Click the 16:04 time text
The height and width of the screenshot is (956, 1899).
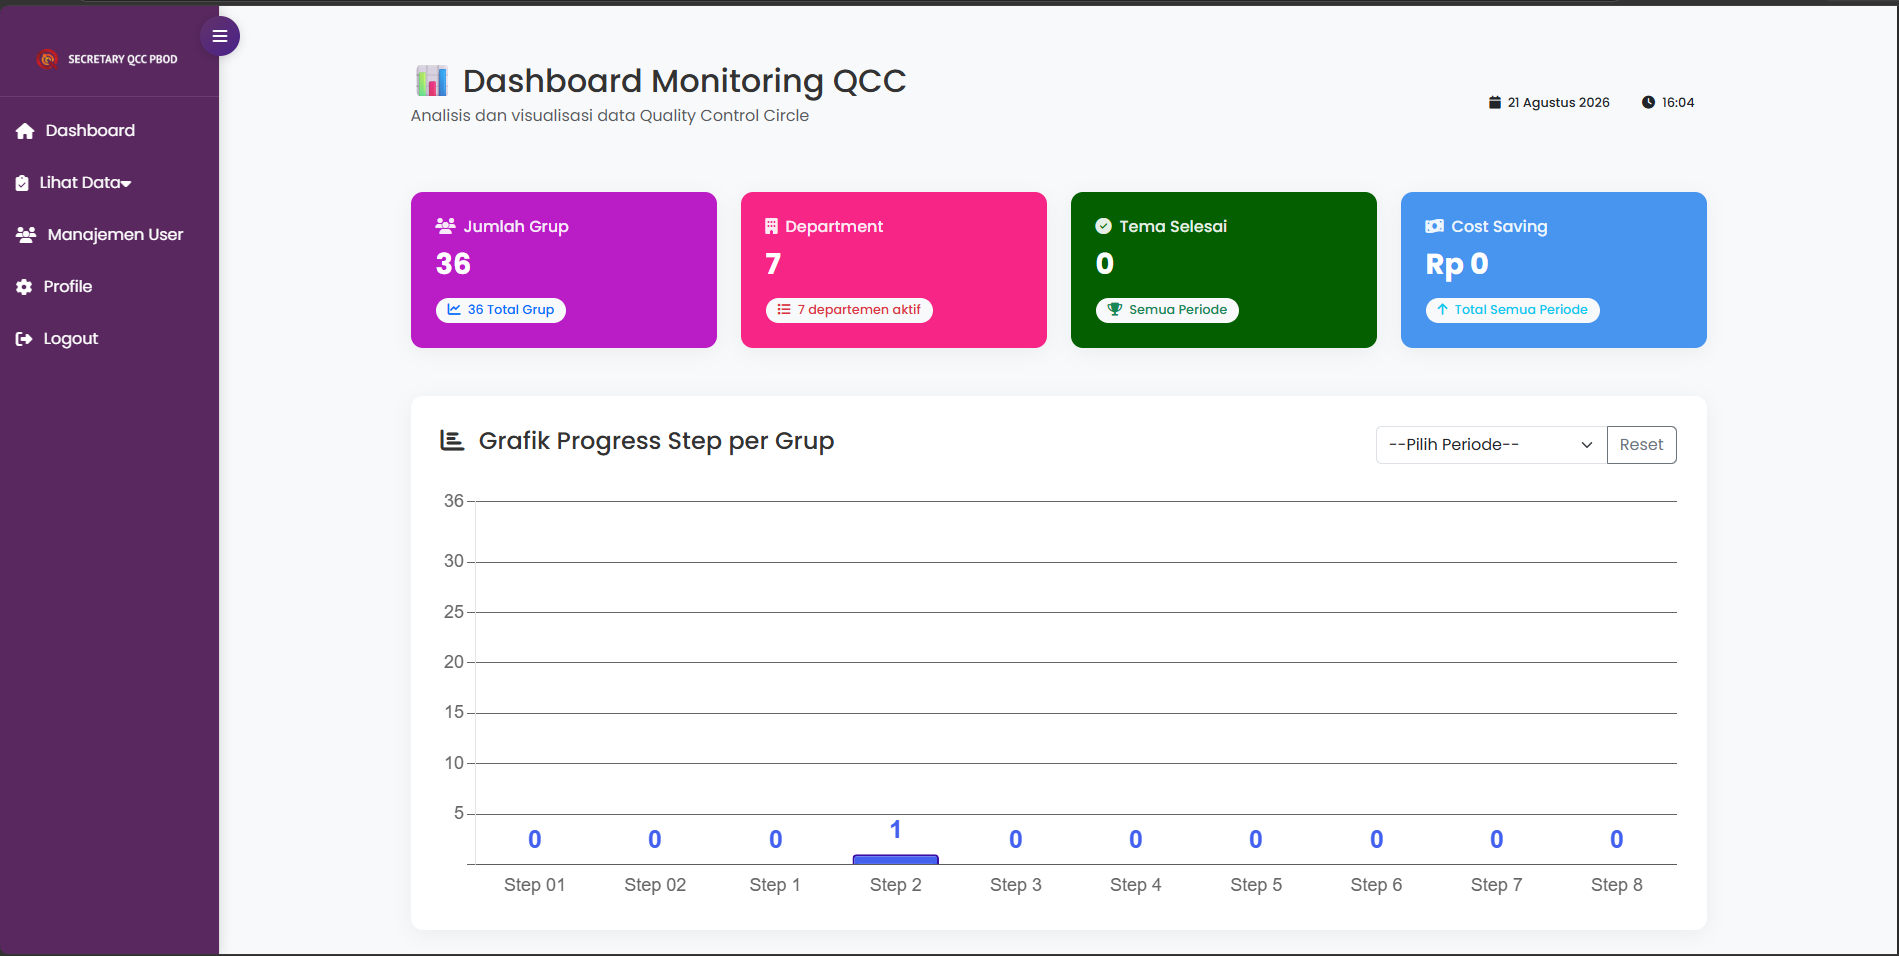coord(1678,102)
